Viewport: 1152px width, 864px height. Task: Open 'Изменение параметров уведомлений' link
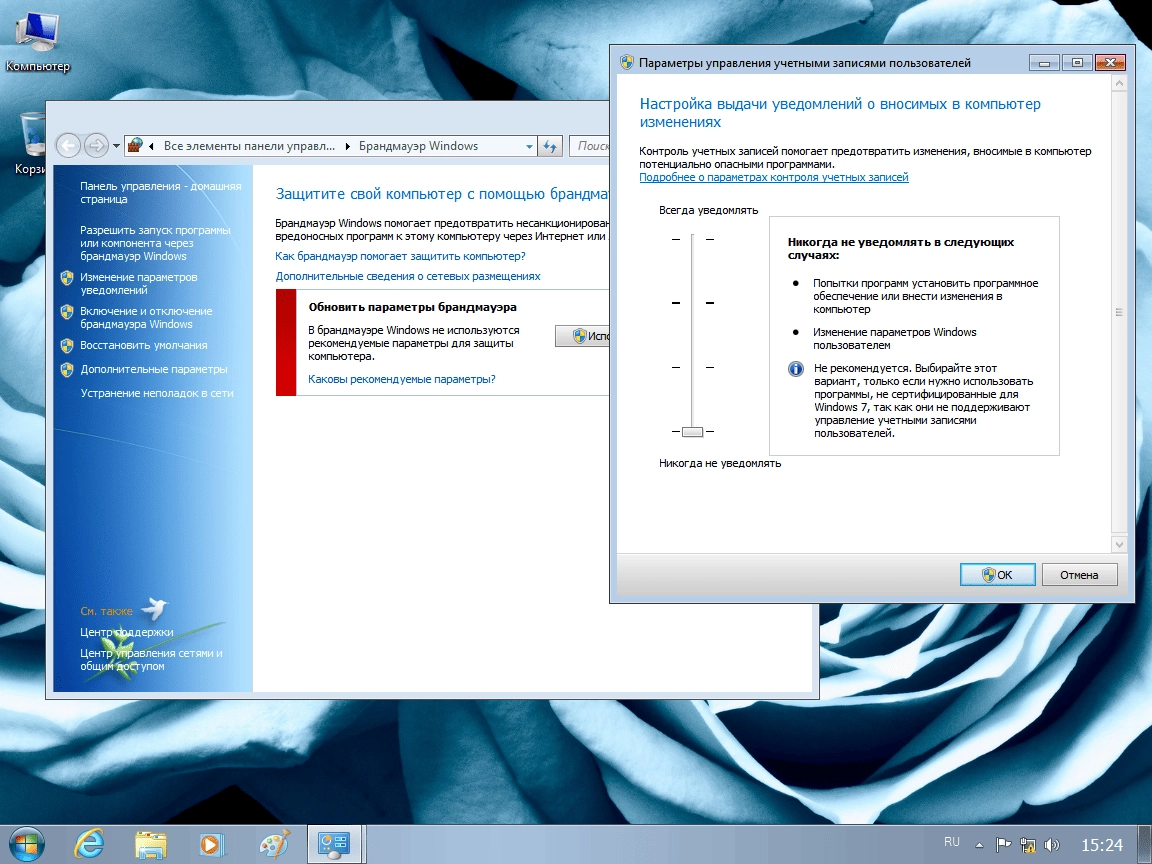[x=138, y=284]
